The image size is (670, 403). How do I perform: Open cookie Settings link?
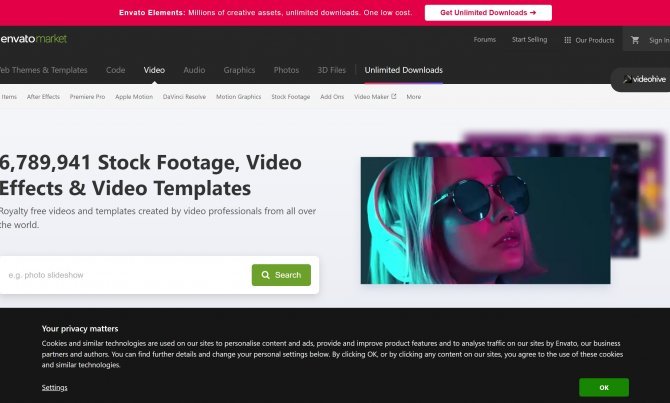click(54, 388)
